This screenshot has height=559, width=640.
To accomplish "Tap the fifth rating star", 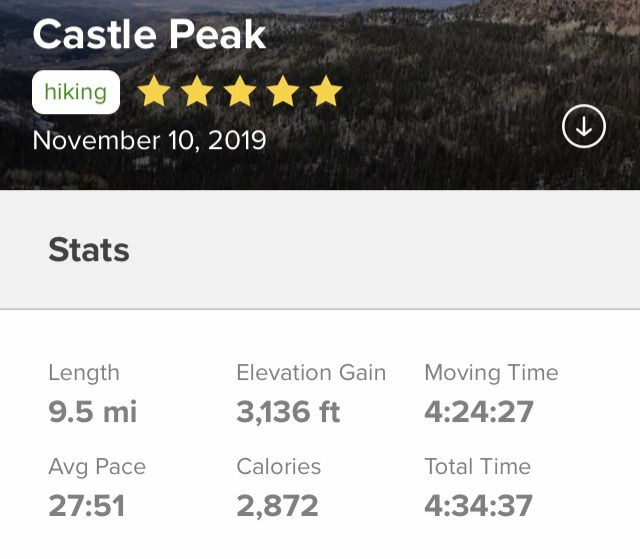I will (x=325, y=91).
